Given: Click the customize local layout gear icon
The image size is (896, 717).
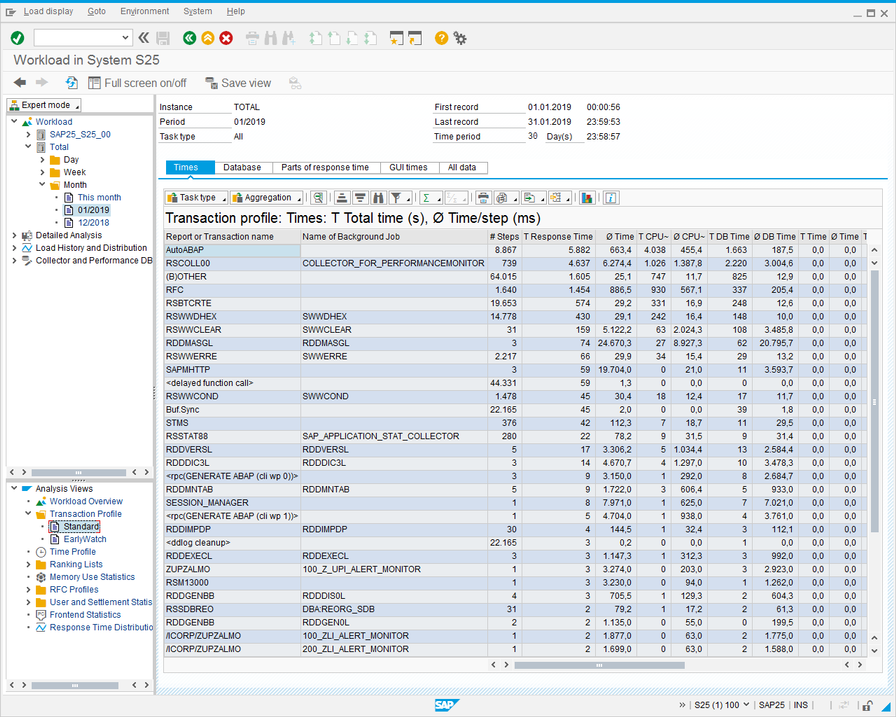Looking at the screenshot, I should point(459,39).
